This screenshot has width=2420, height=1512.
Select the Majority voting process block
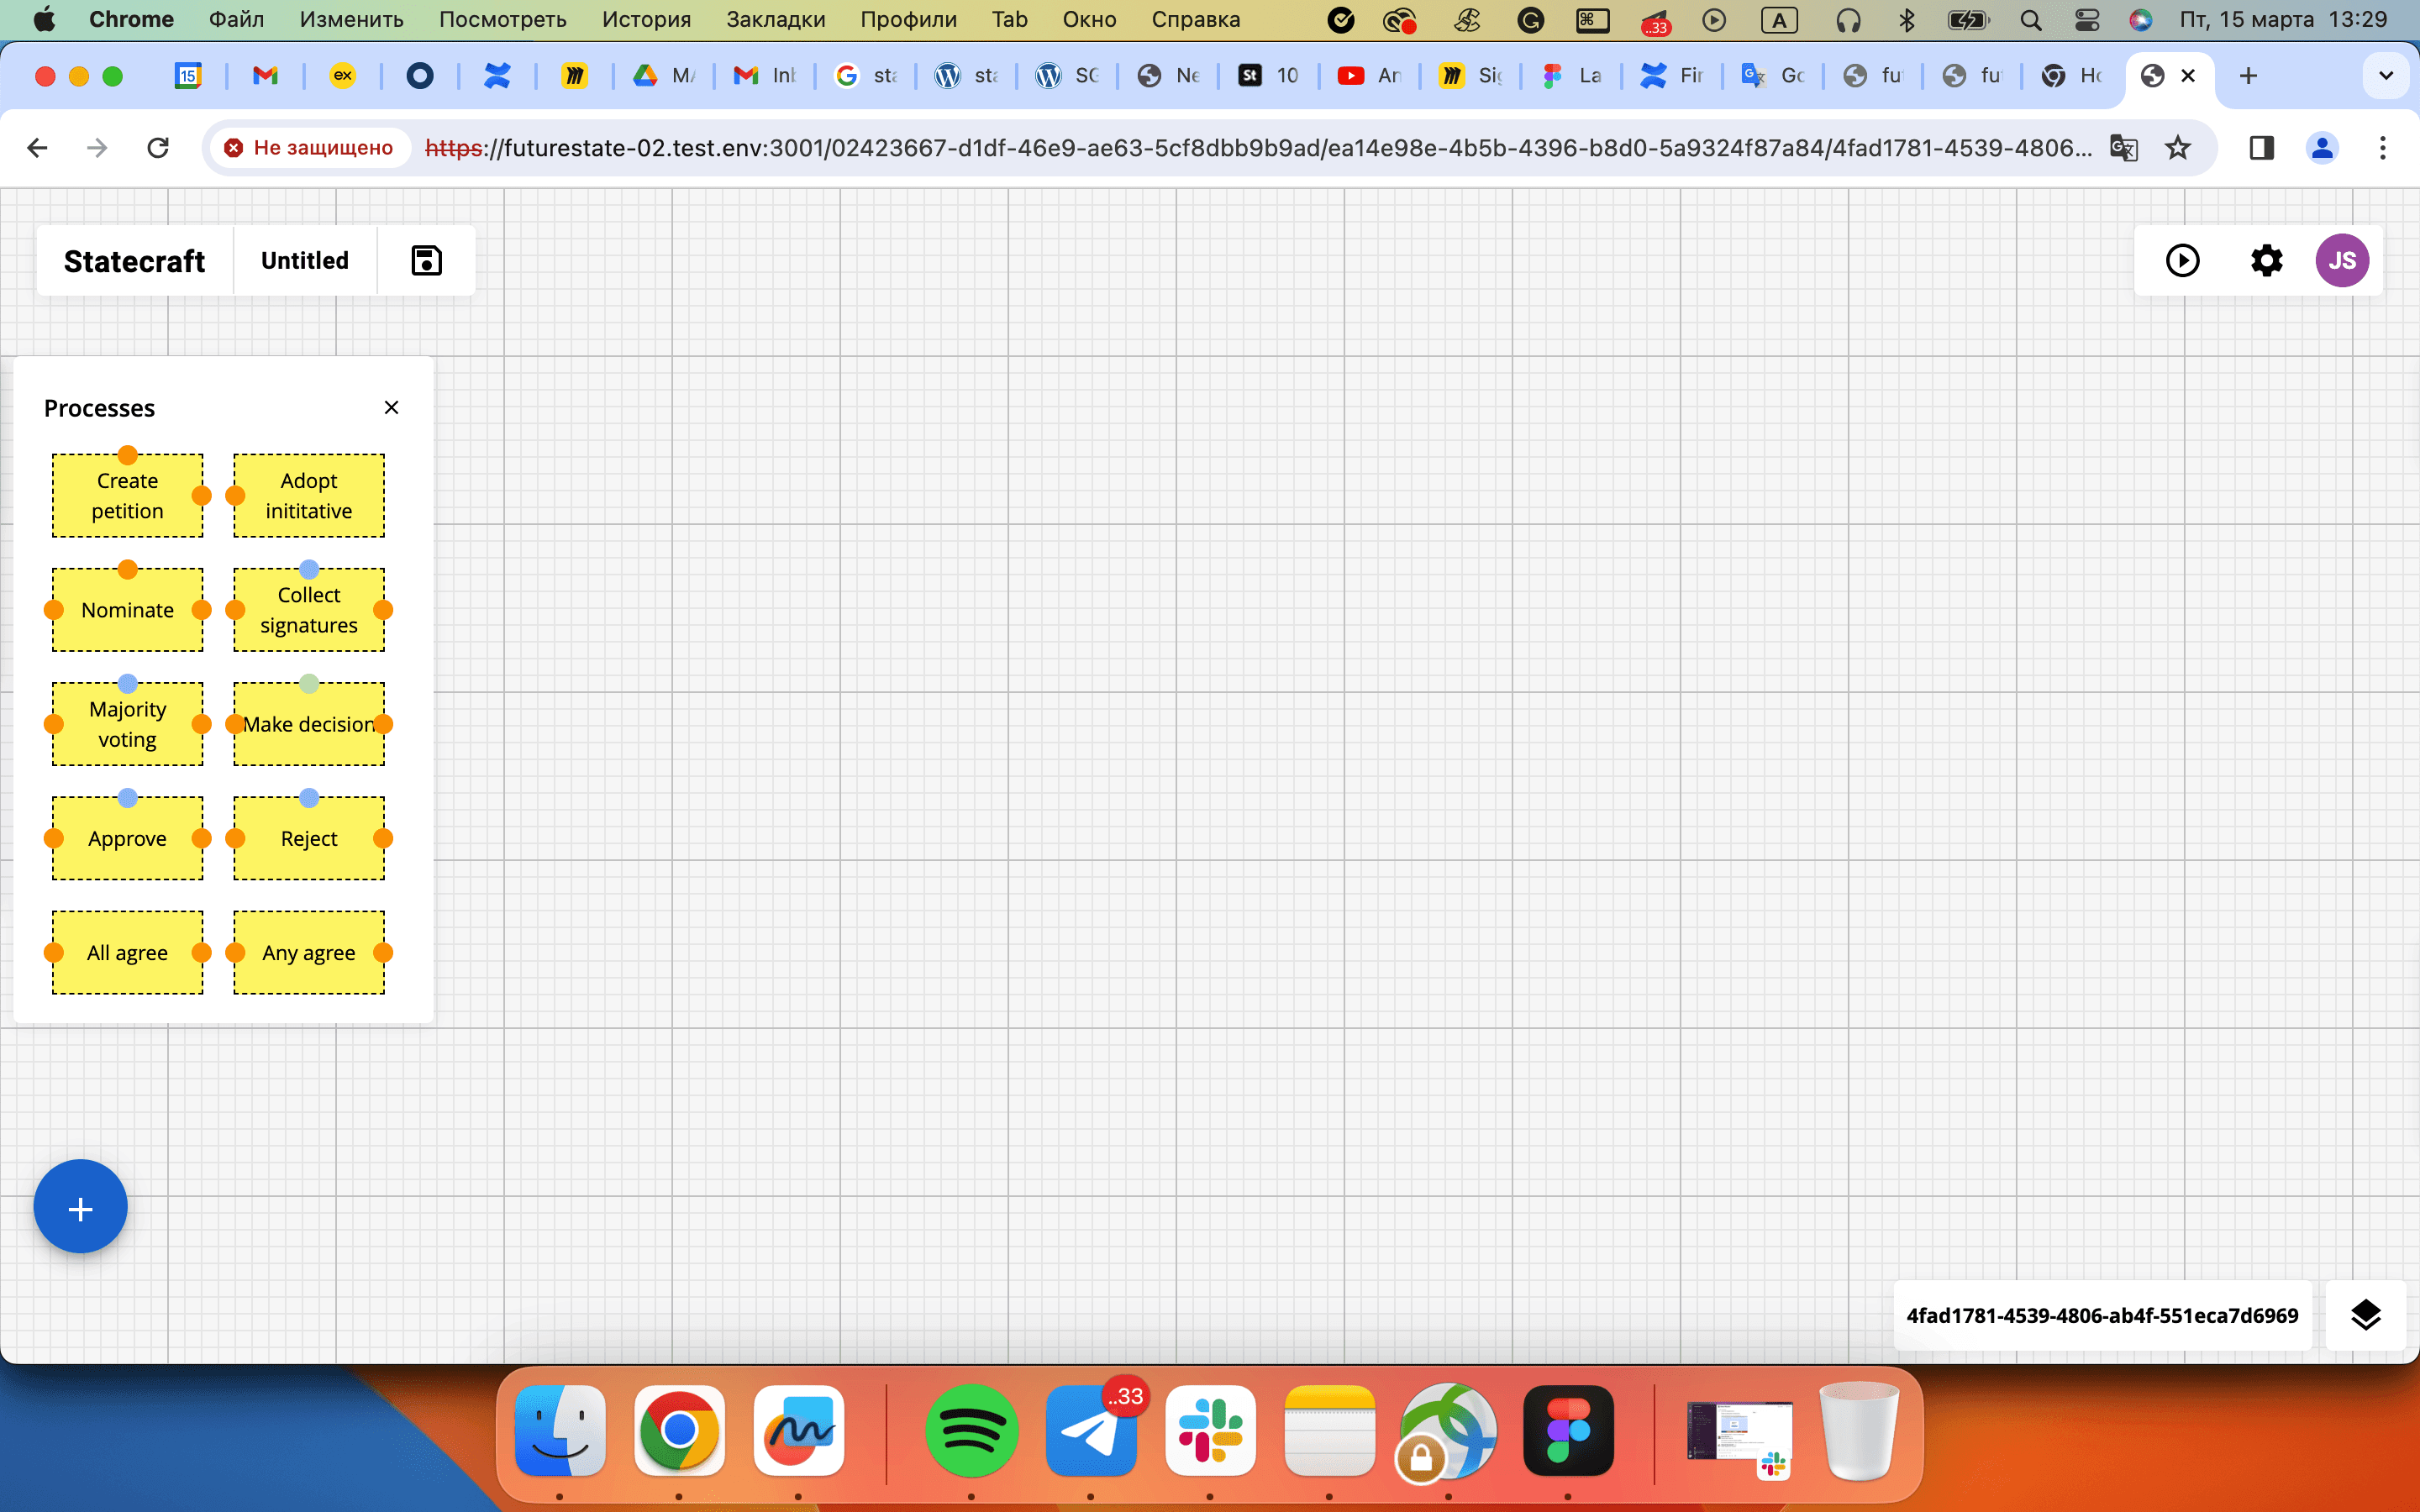pyautogui.click(x=127, y=724)
